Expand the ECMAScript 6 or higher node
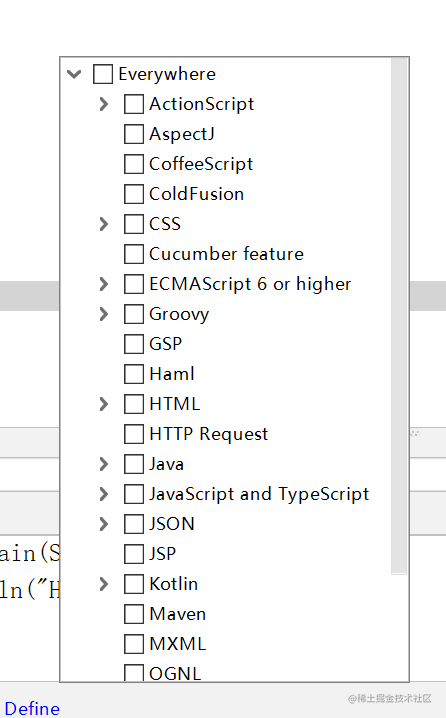 click(104, 284)
